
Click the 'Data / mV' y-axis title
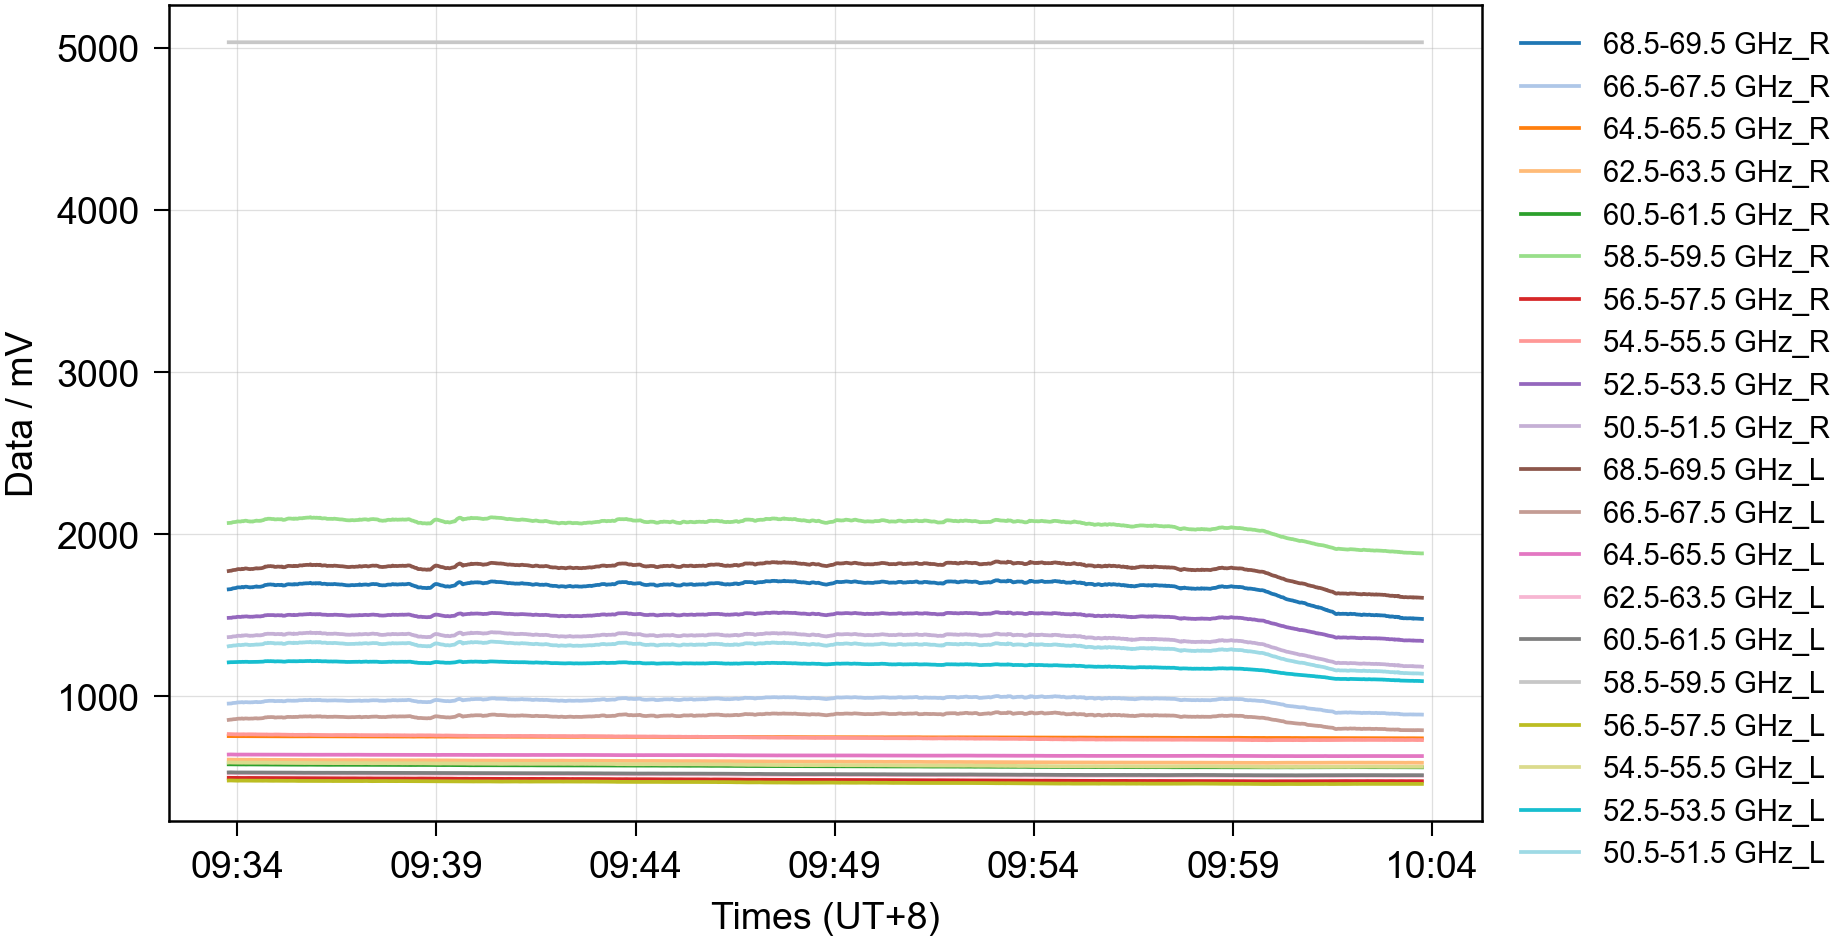[20, 414]
